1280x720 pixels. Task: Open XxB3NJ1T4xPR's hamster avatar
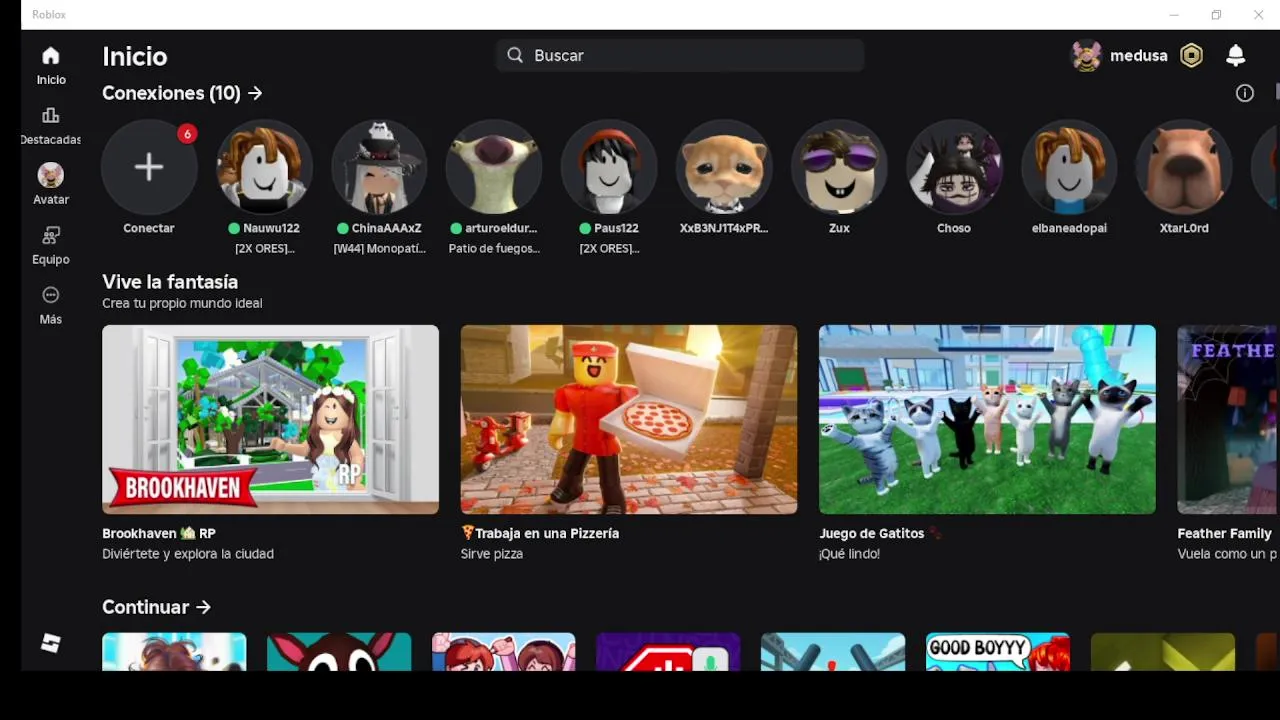[x=724, y=167]
